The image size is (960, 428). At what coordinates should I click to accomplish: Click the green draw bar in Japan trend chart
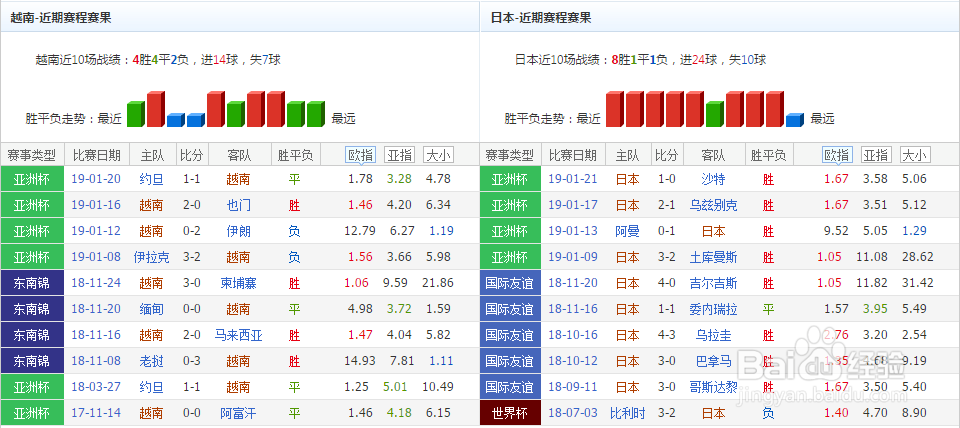click(714, 114)
